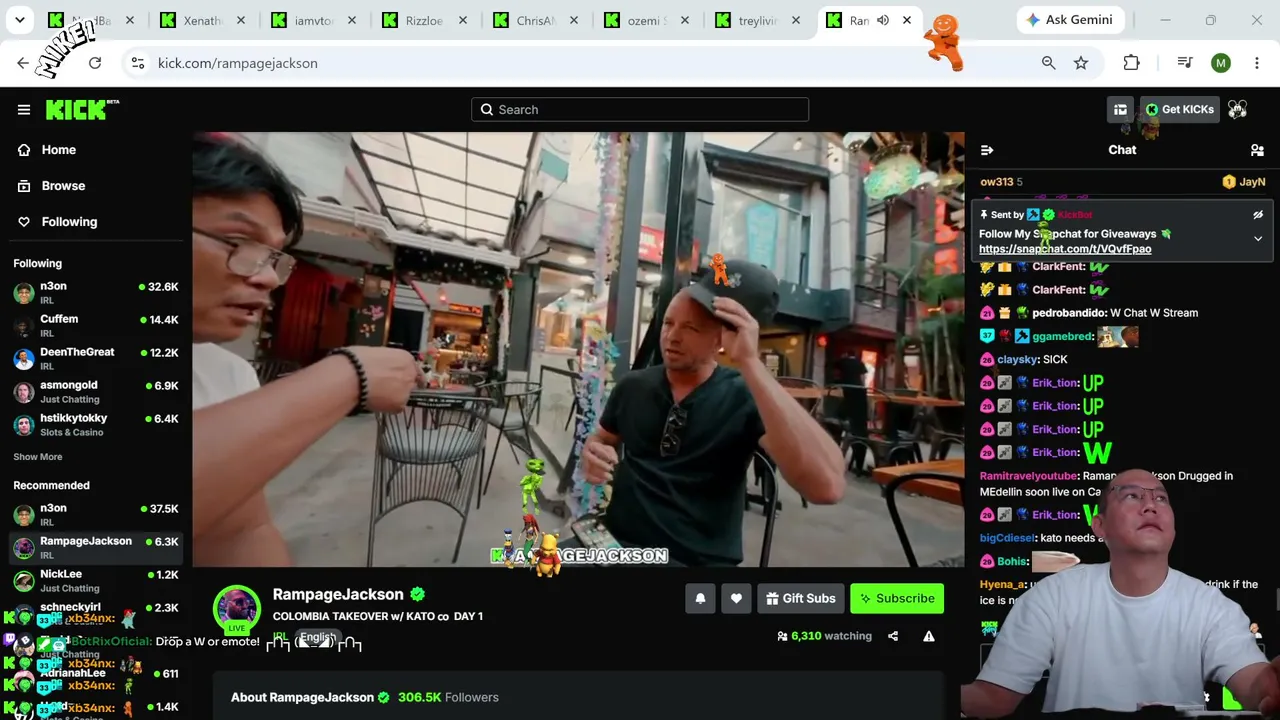The height and width of the screenshot is (720, 1280).
Task: Open the chat users list icon
Action: tap(1257, 150)
